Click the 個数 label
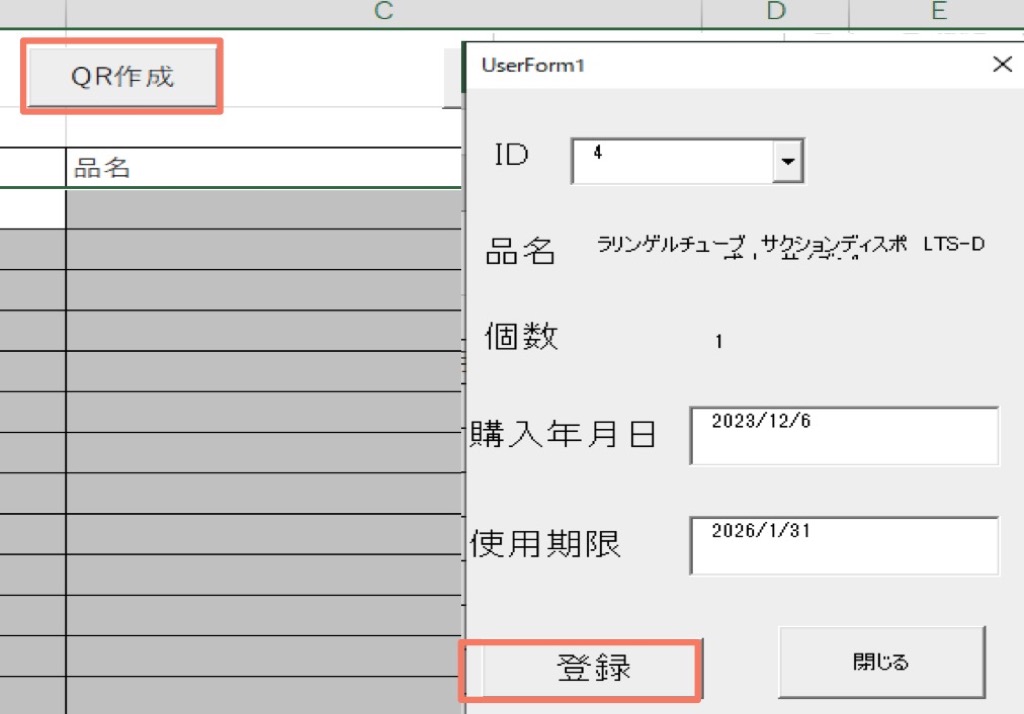This screenshot has width=1024, height=714. tap(521, 337)
